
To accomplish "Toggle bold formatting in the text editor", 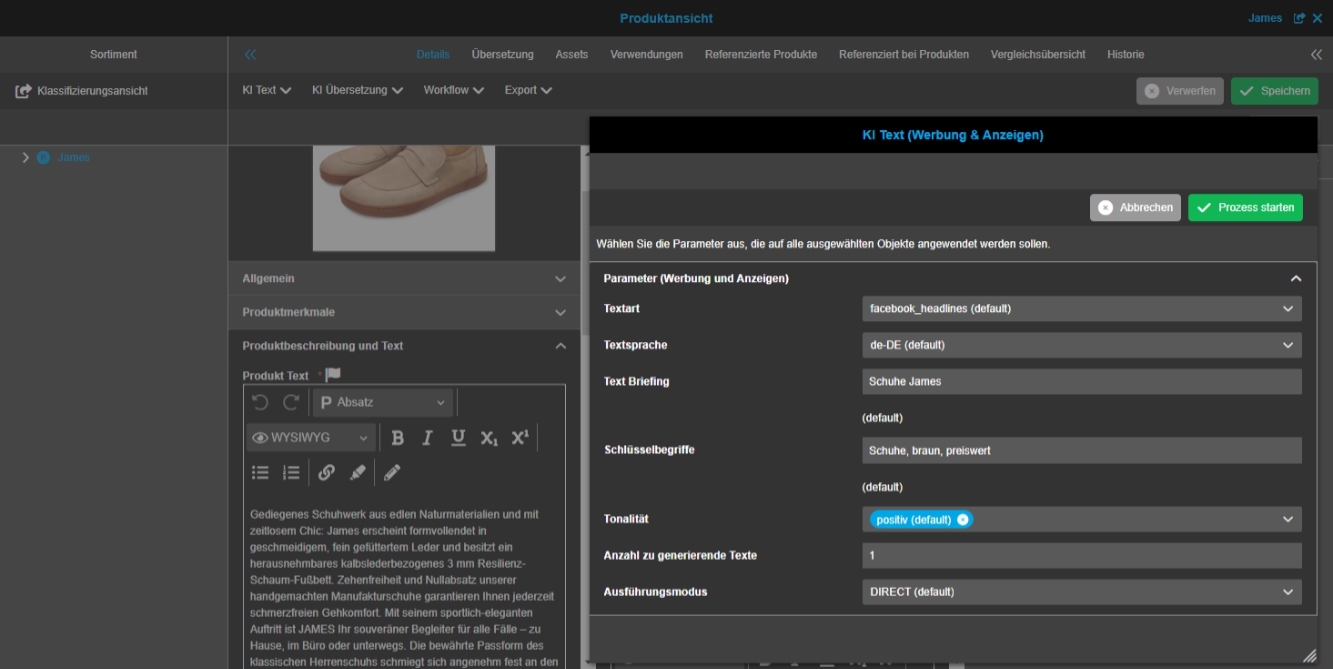I will click(x=397, y=438).
